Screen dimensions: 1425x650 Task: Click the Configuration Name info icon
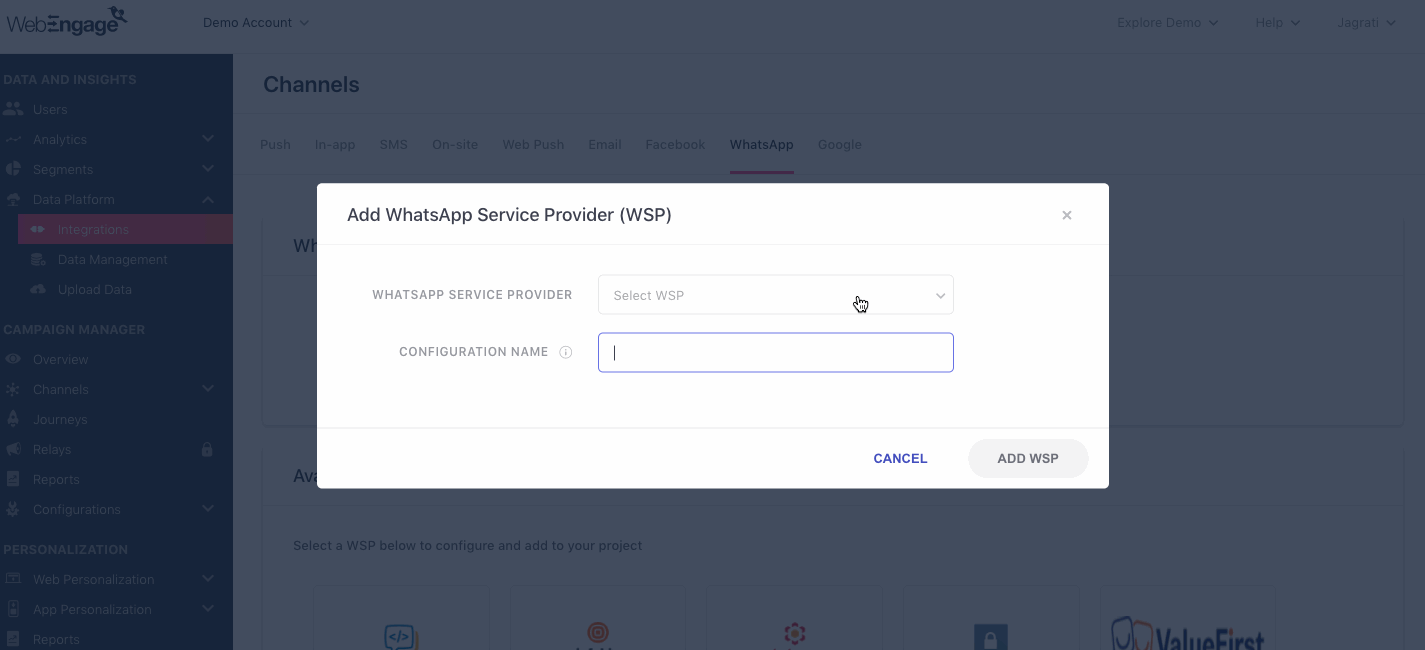click(565, 352)
